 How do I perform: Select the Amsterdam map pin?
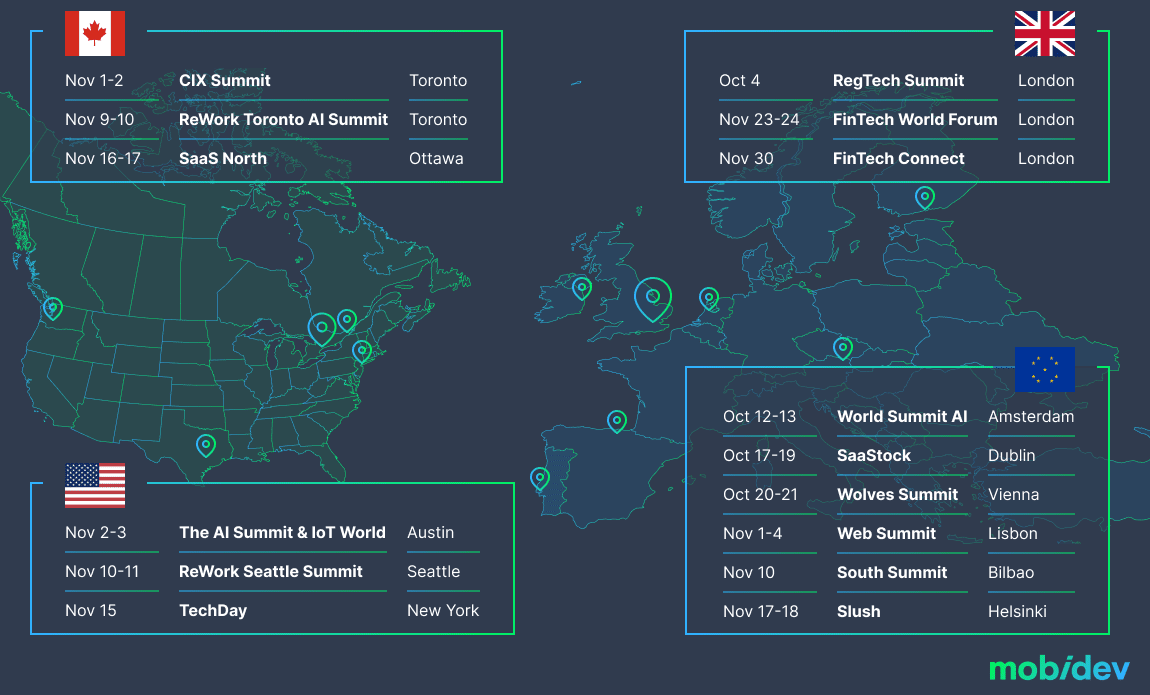(x=708, y=298)
